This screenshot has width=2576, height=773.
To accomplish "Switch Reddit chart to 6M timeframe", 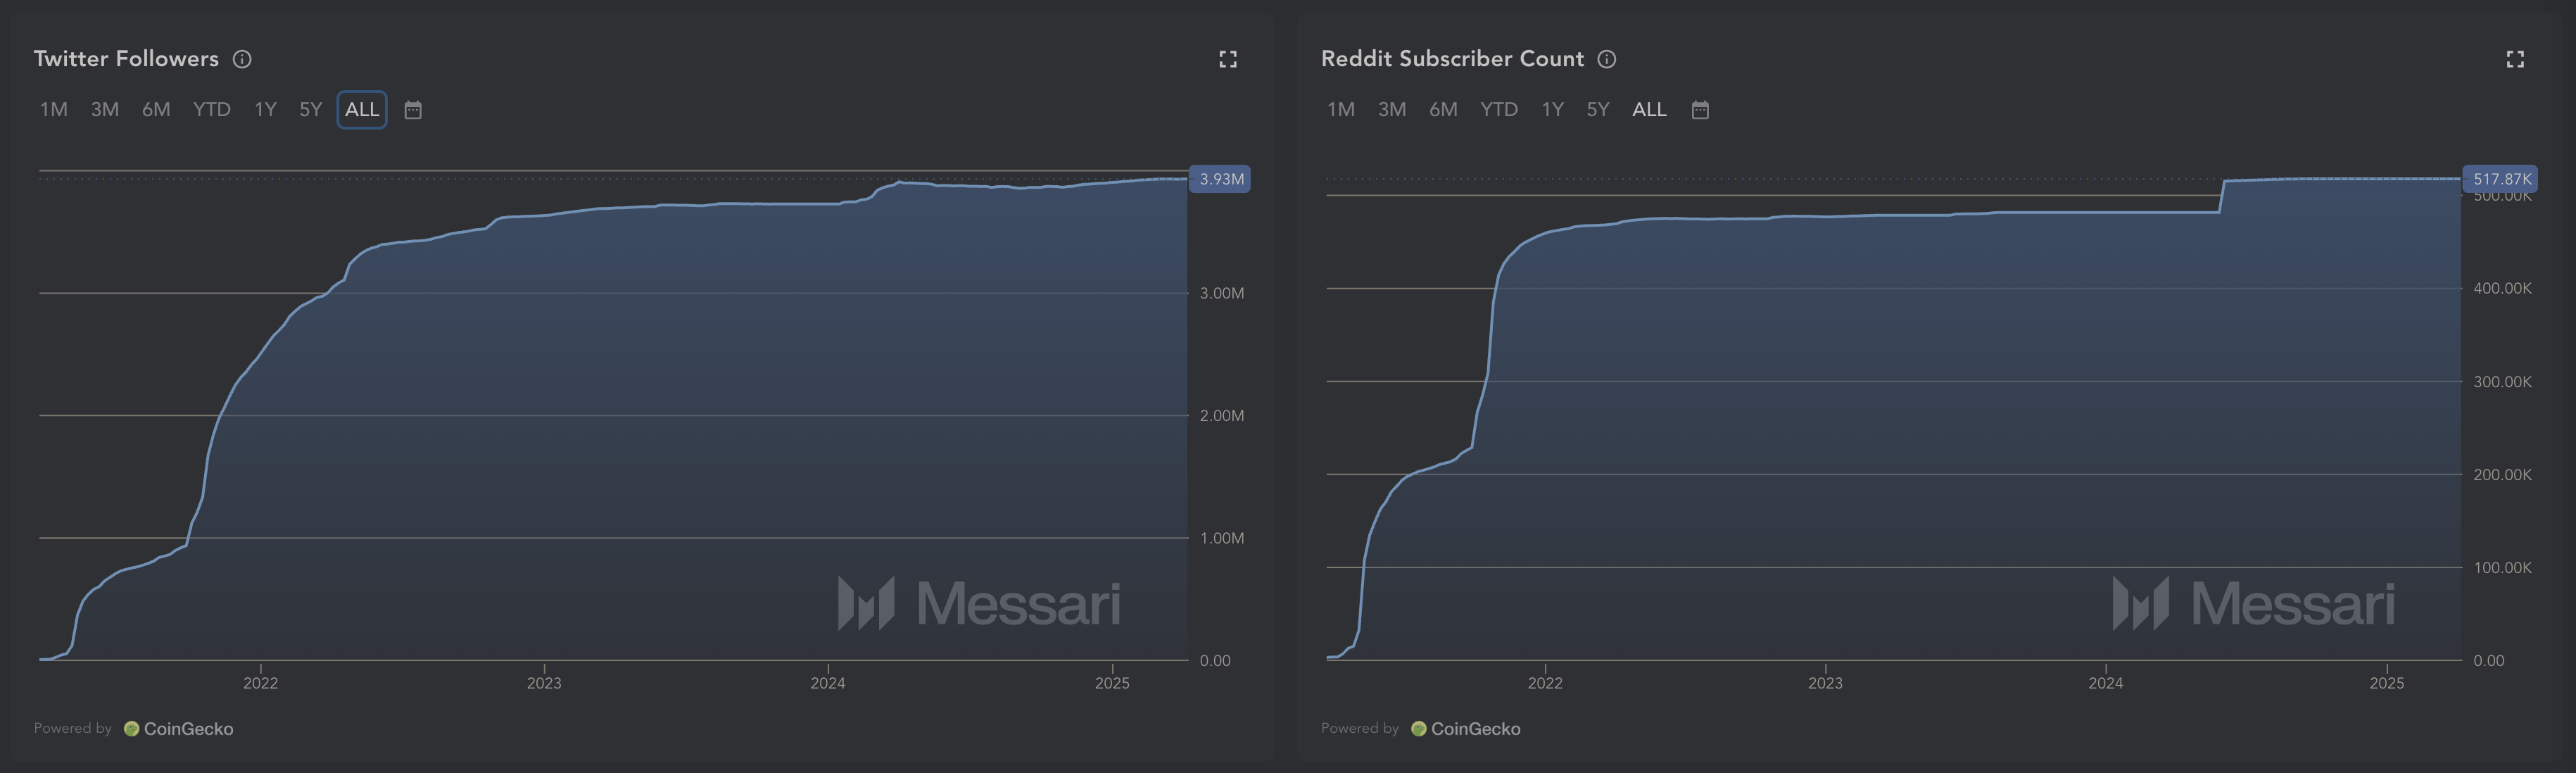I will (x=1444, y=110).
